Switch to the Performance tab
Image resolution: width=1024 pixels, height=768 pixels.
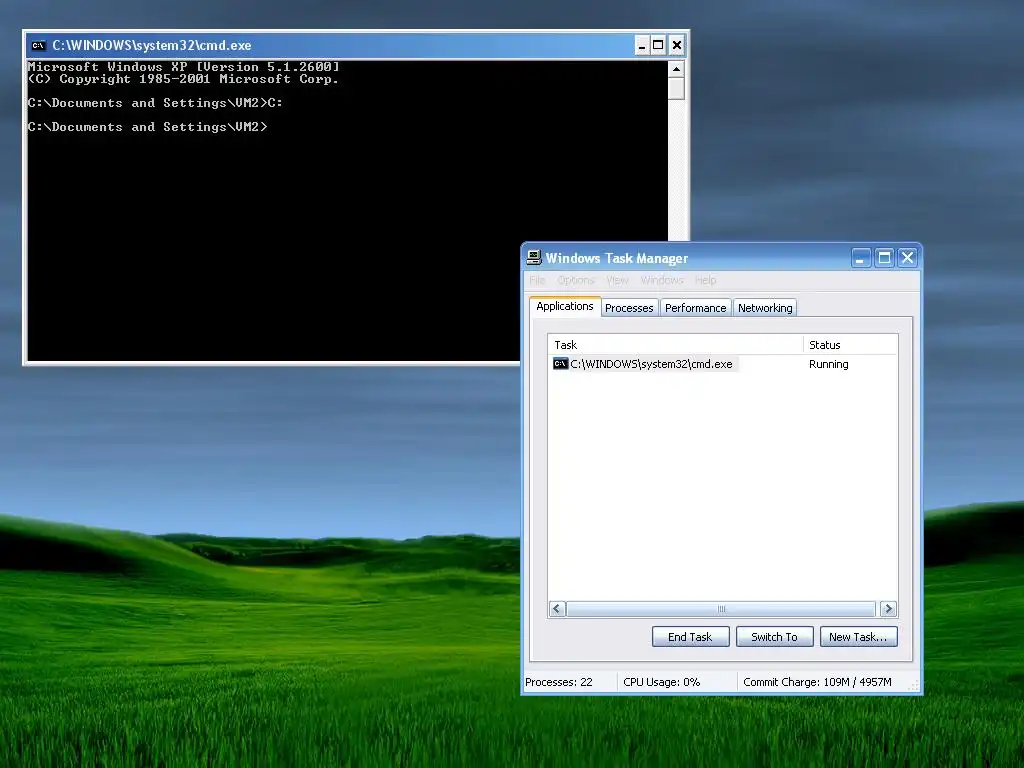click(696, 308)
